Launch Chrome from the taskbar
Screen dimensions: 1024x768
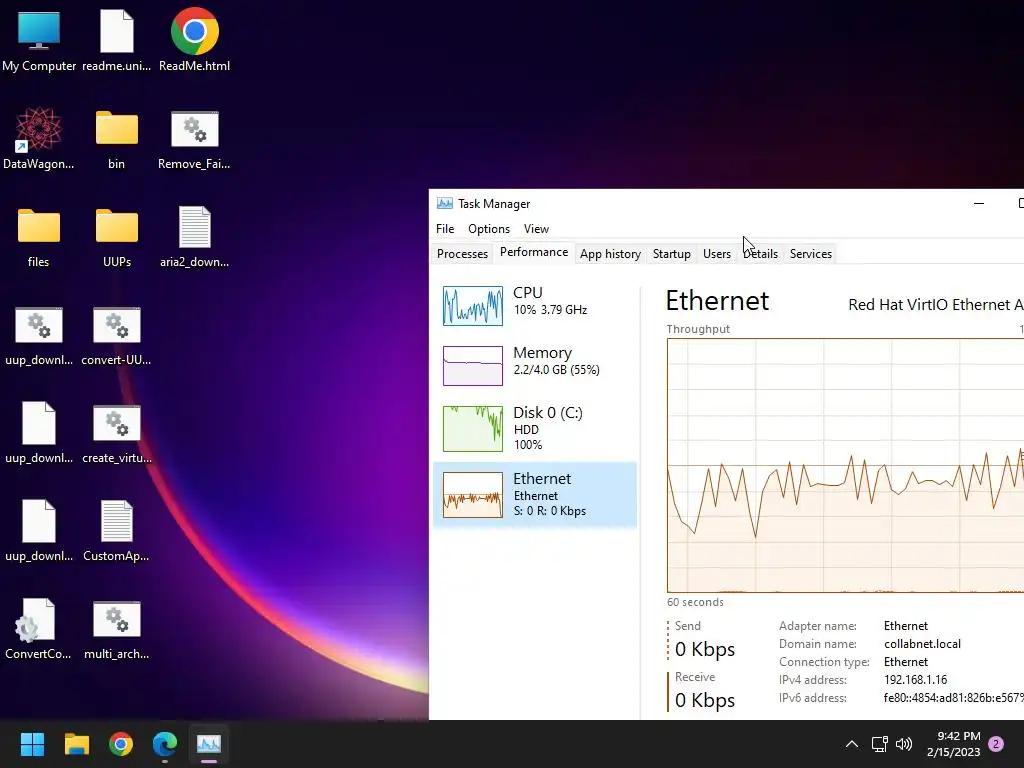click(121, 744)
